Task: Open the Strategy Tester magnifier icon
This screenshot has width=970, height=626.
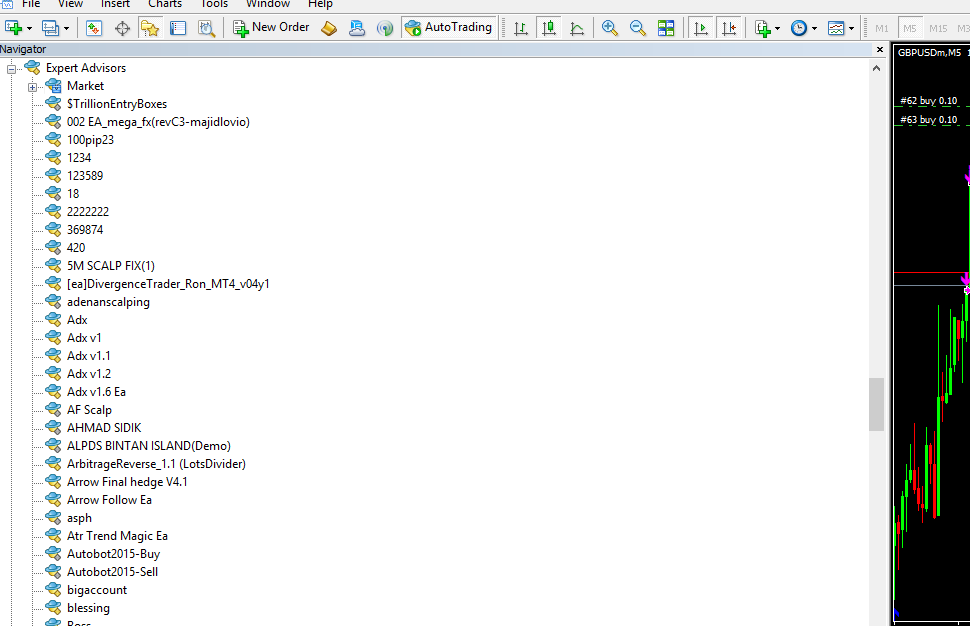Action: [x=206, y=28]
